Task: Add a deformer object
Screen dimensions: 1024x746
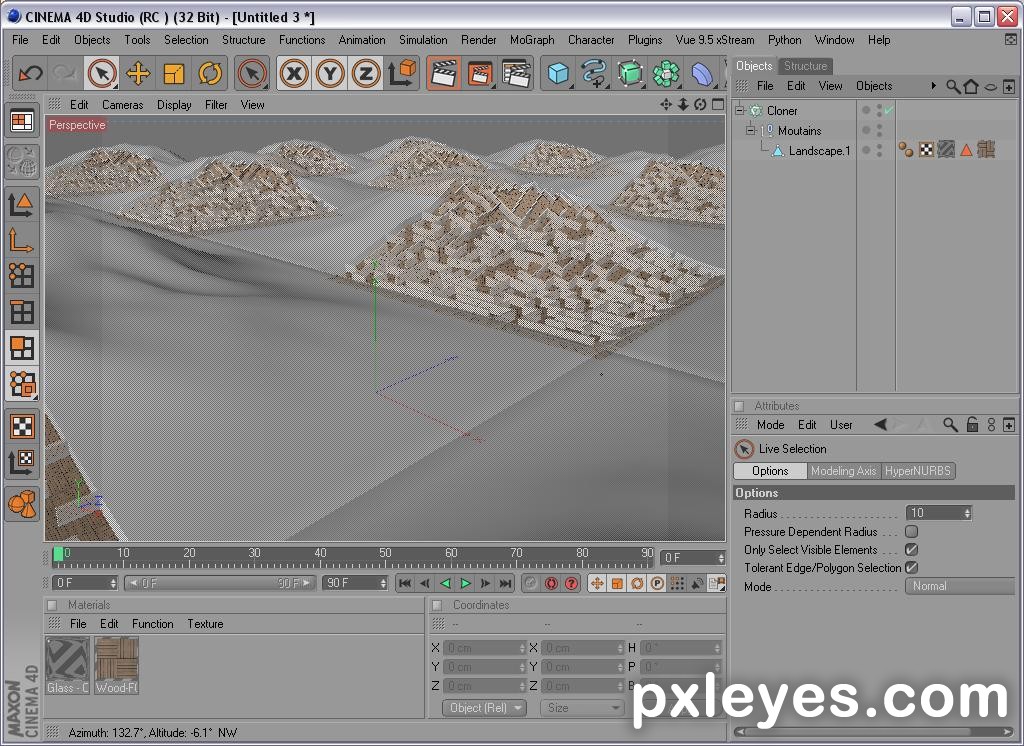Action: pyautogui.click(x=702, y=73)
